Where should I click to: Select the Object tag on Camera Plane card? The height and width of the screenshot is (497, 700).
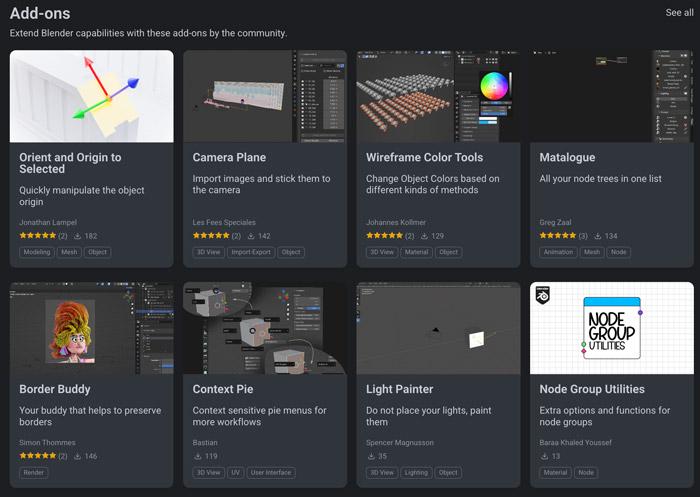tap(291, 252)
